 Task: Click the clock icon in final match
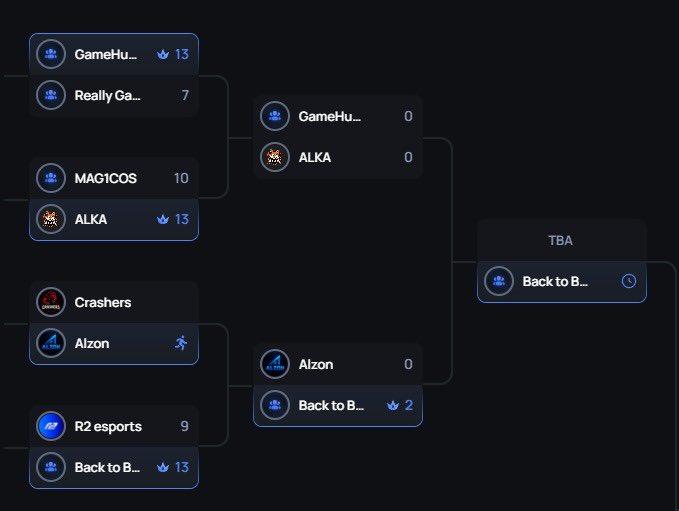[629, 281]
